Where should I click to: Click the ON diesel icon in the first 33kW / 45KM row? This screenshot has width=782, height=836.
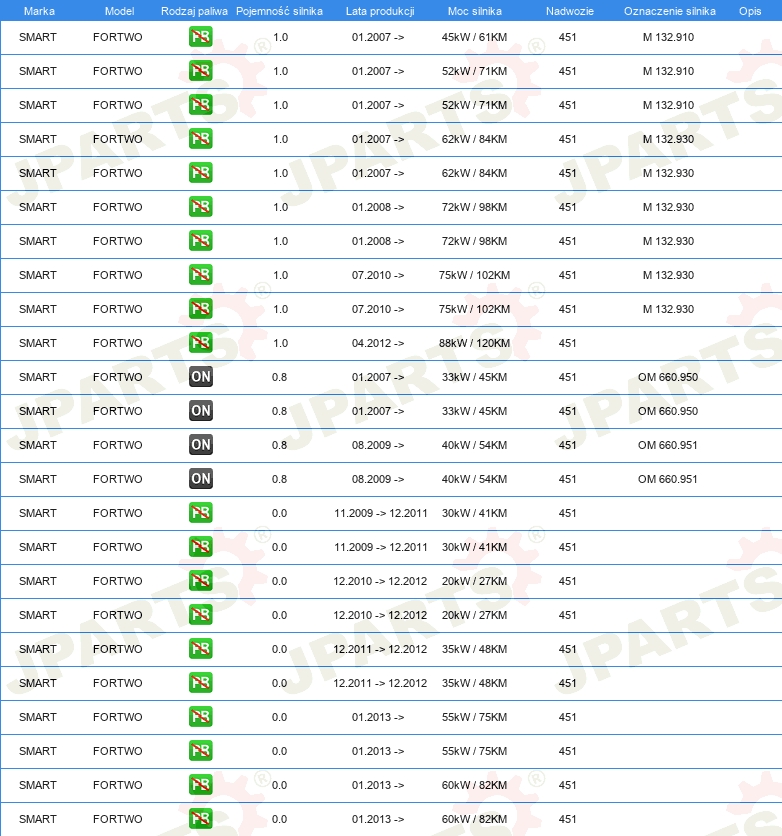(200, 377)
